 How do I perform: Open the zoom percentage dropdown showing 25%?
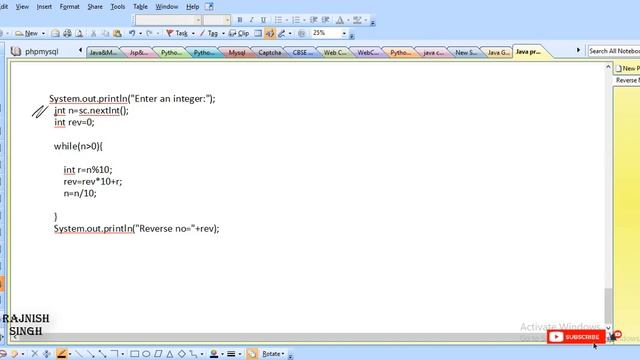tap(344, 33)
